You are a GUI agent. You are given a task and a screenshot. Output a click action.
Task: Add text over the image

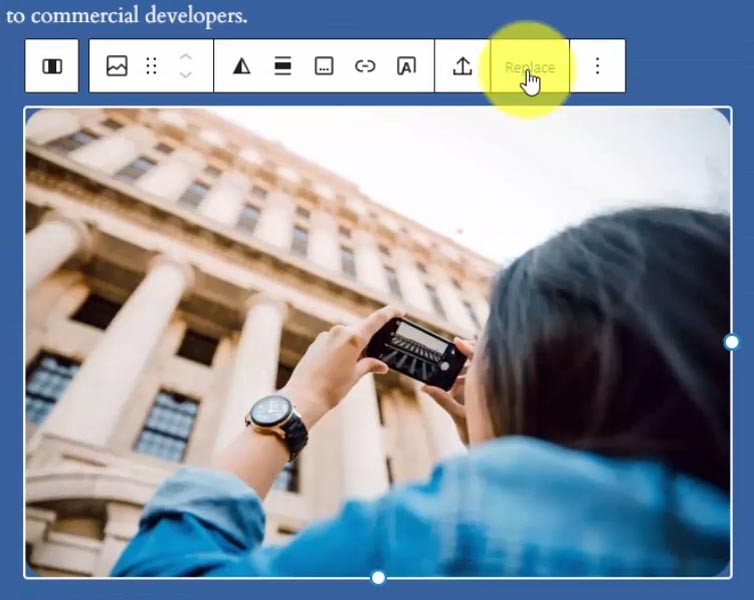pos(406,66)
